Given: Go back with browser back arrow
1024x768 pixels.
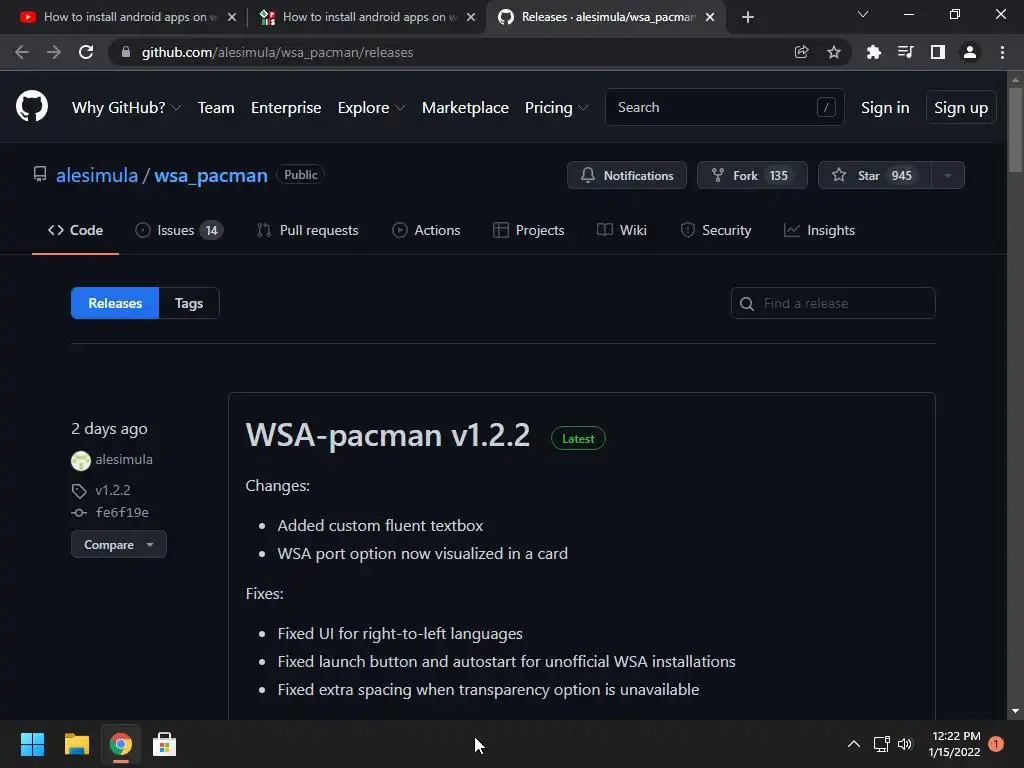Looking at the screenshot, I should 22,52.
